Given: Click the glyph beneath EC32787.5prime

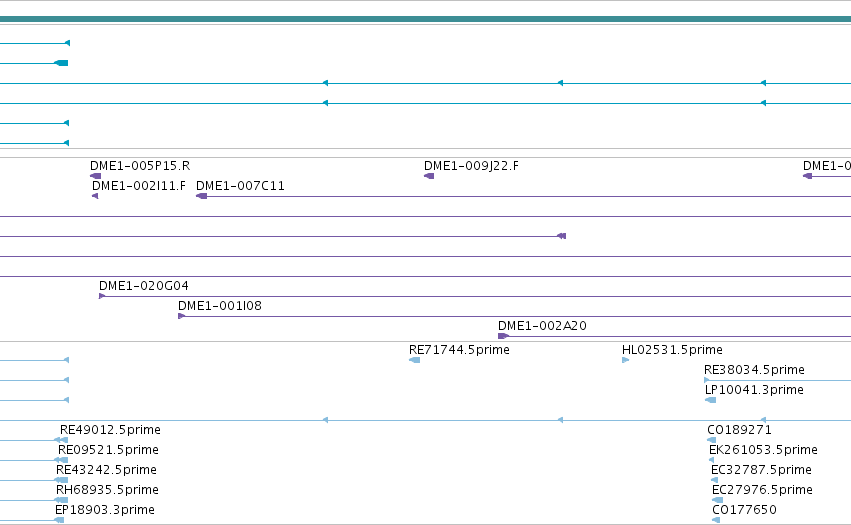Looking at the screenshot, I should [715, 480].
